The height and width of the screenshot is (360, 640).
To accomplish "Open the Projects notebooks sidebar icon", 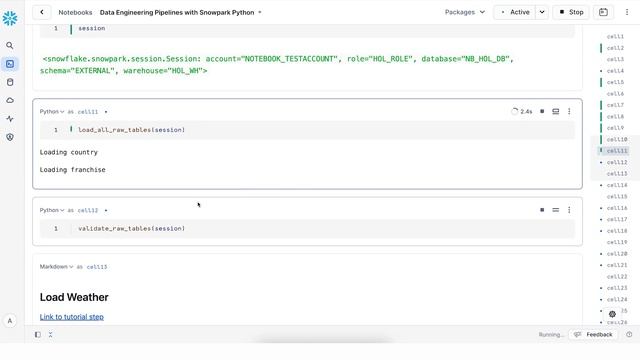I will pyautogui.click(x=10, y=64).
